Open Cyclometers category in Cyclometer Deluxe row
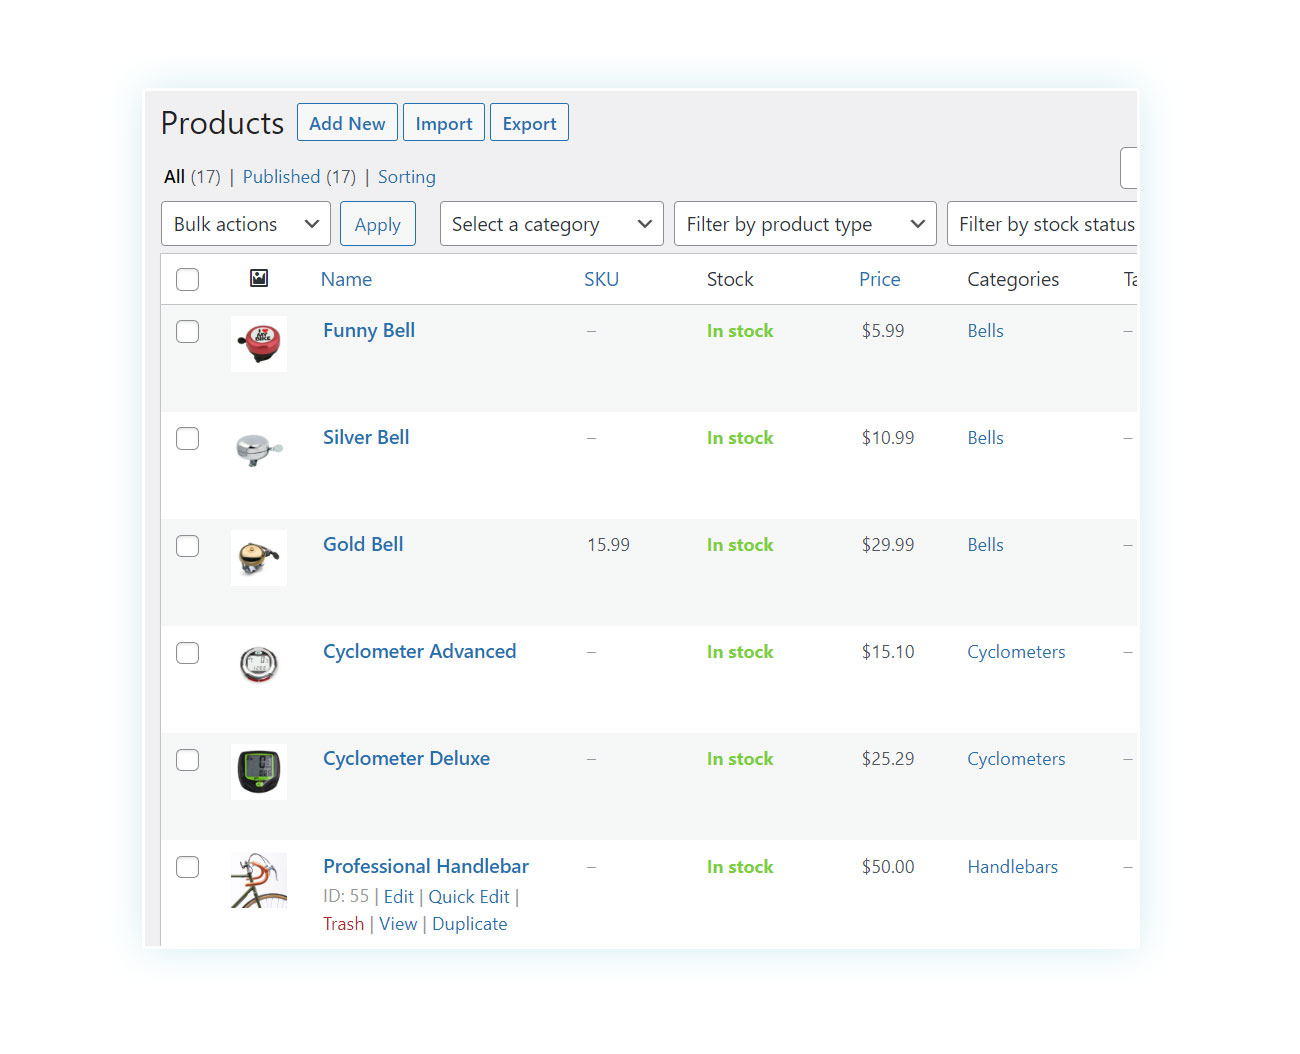Image resolution: width=1300 pixels, height=1054 pixels. (1016, 759)
